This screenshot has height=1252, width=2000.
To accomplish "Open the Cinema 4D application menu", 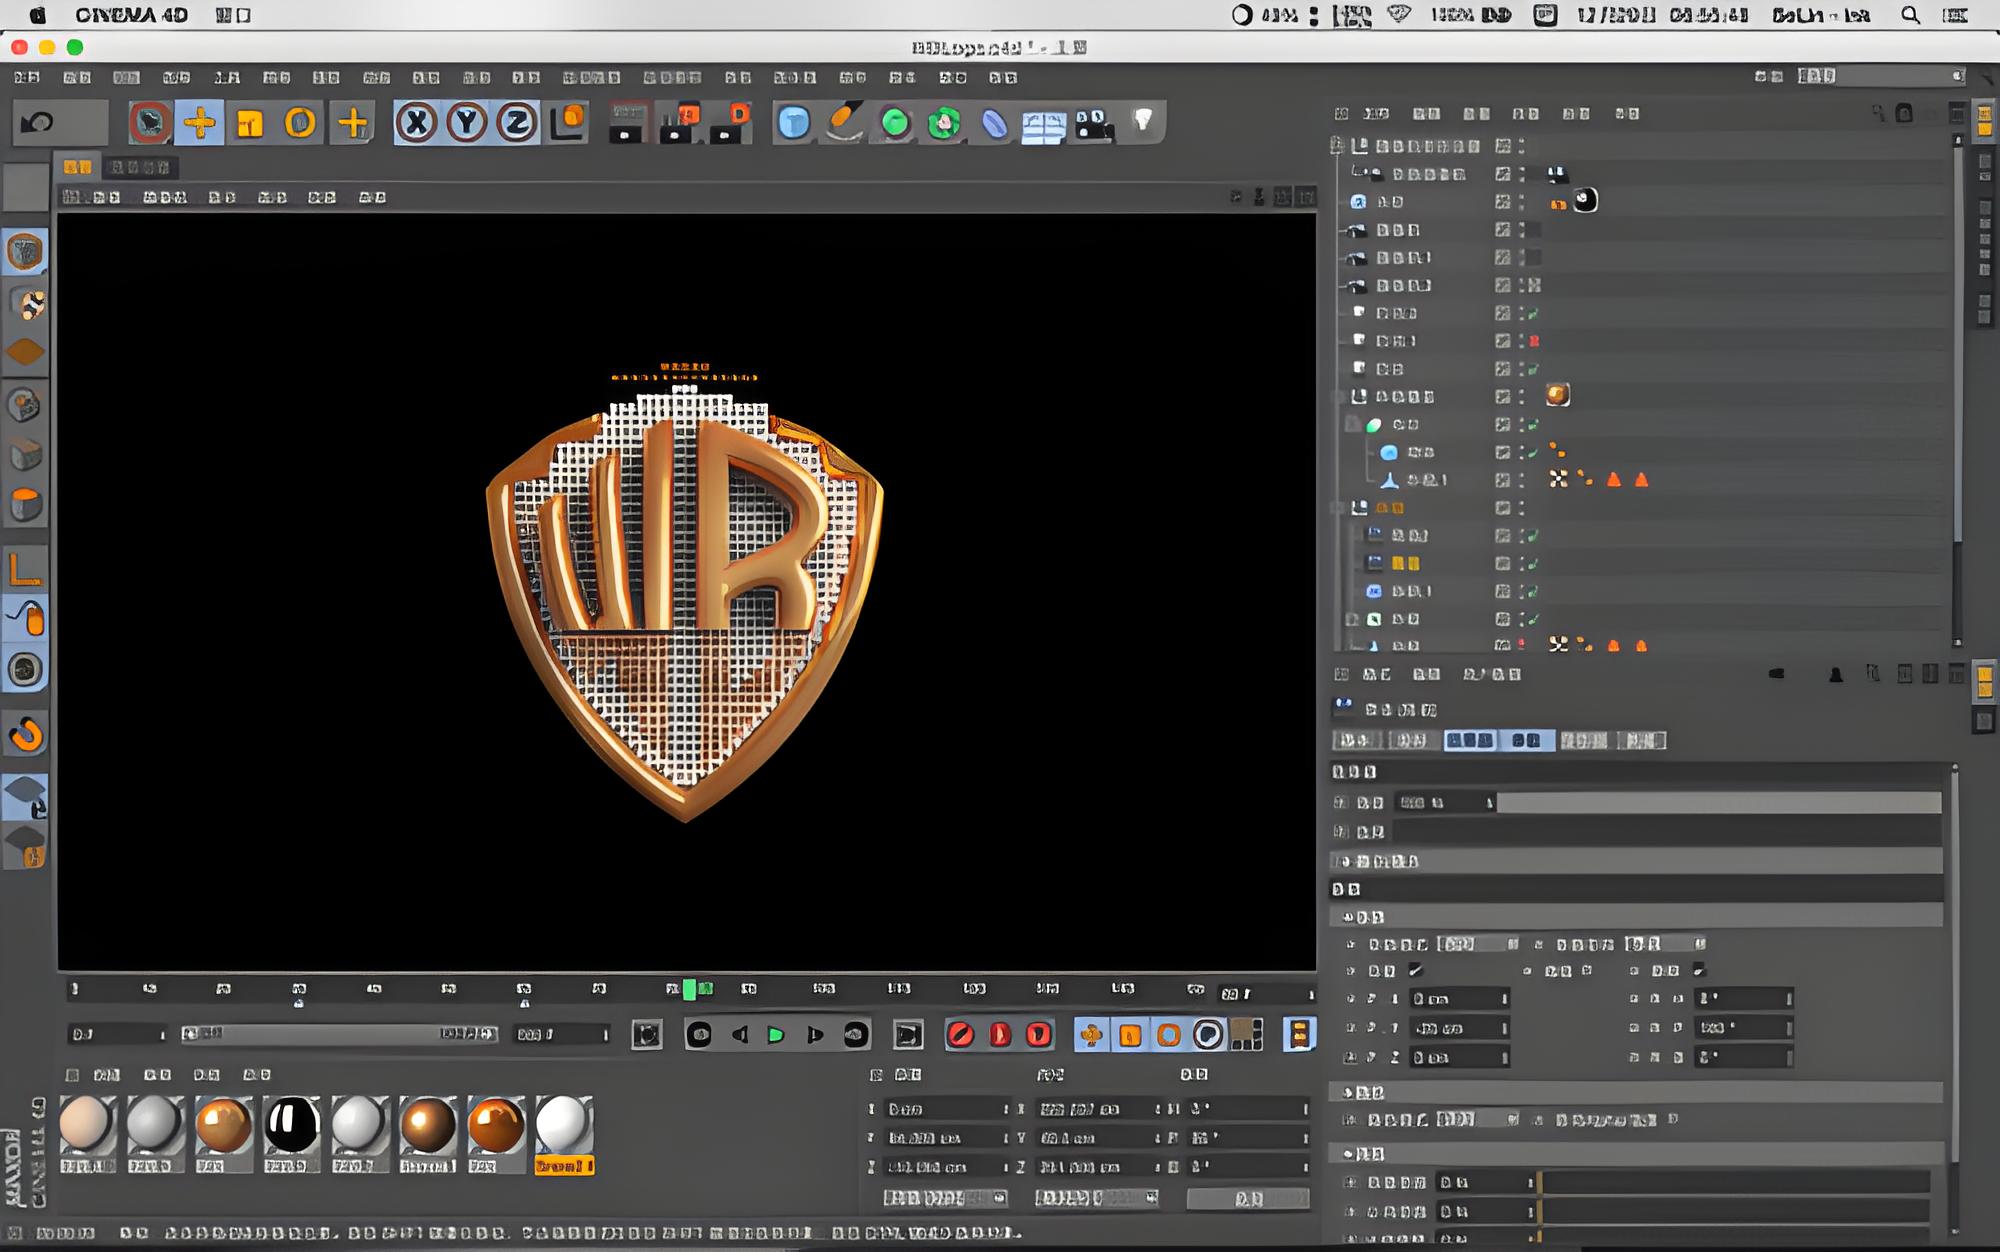I will [x=130, y=15].
